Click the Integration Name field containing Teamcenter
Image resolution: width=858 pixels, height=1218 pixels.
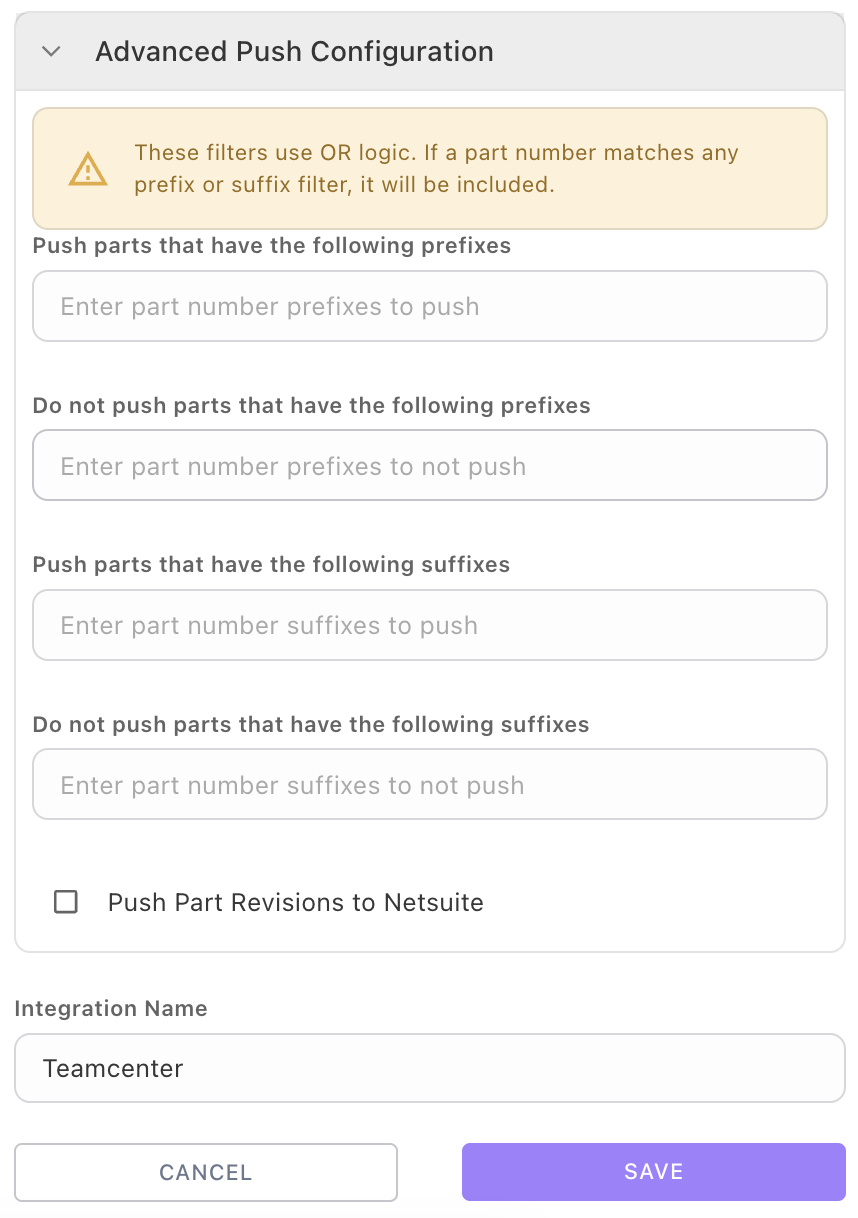(x=430, y=1068)
